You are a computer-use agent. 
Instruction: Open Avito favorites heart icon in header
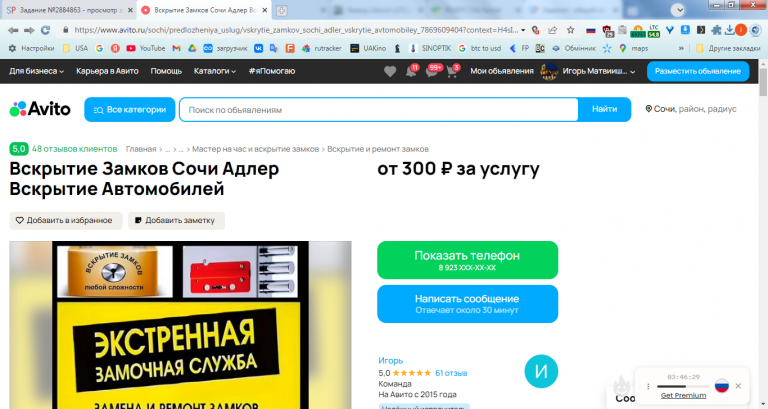390,71
